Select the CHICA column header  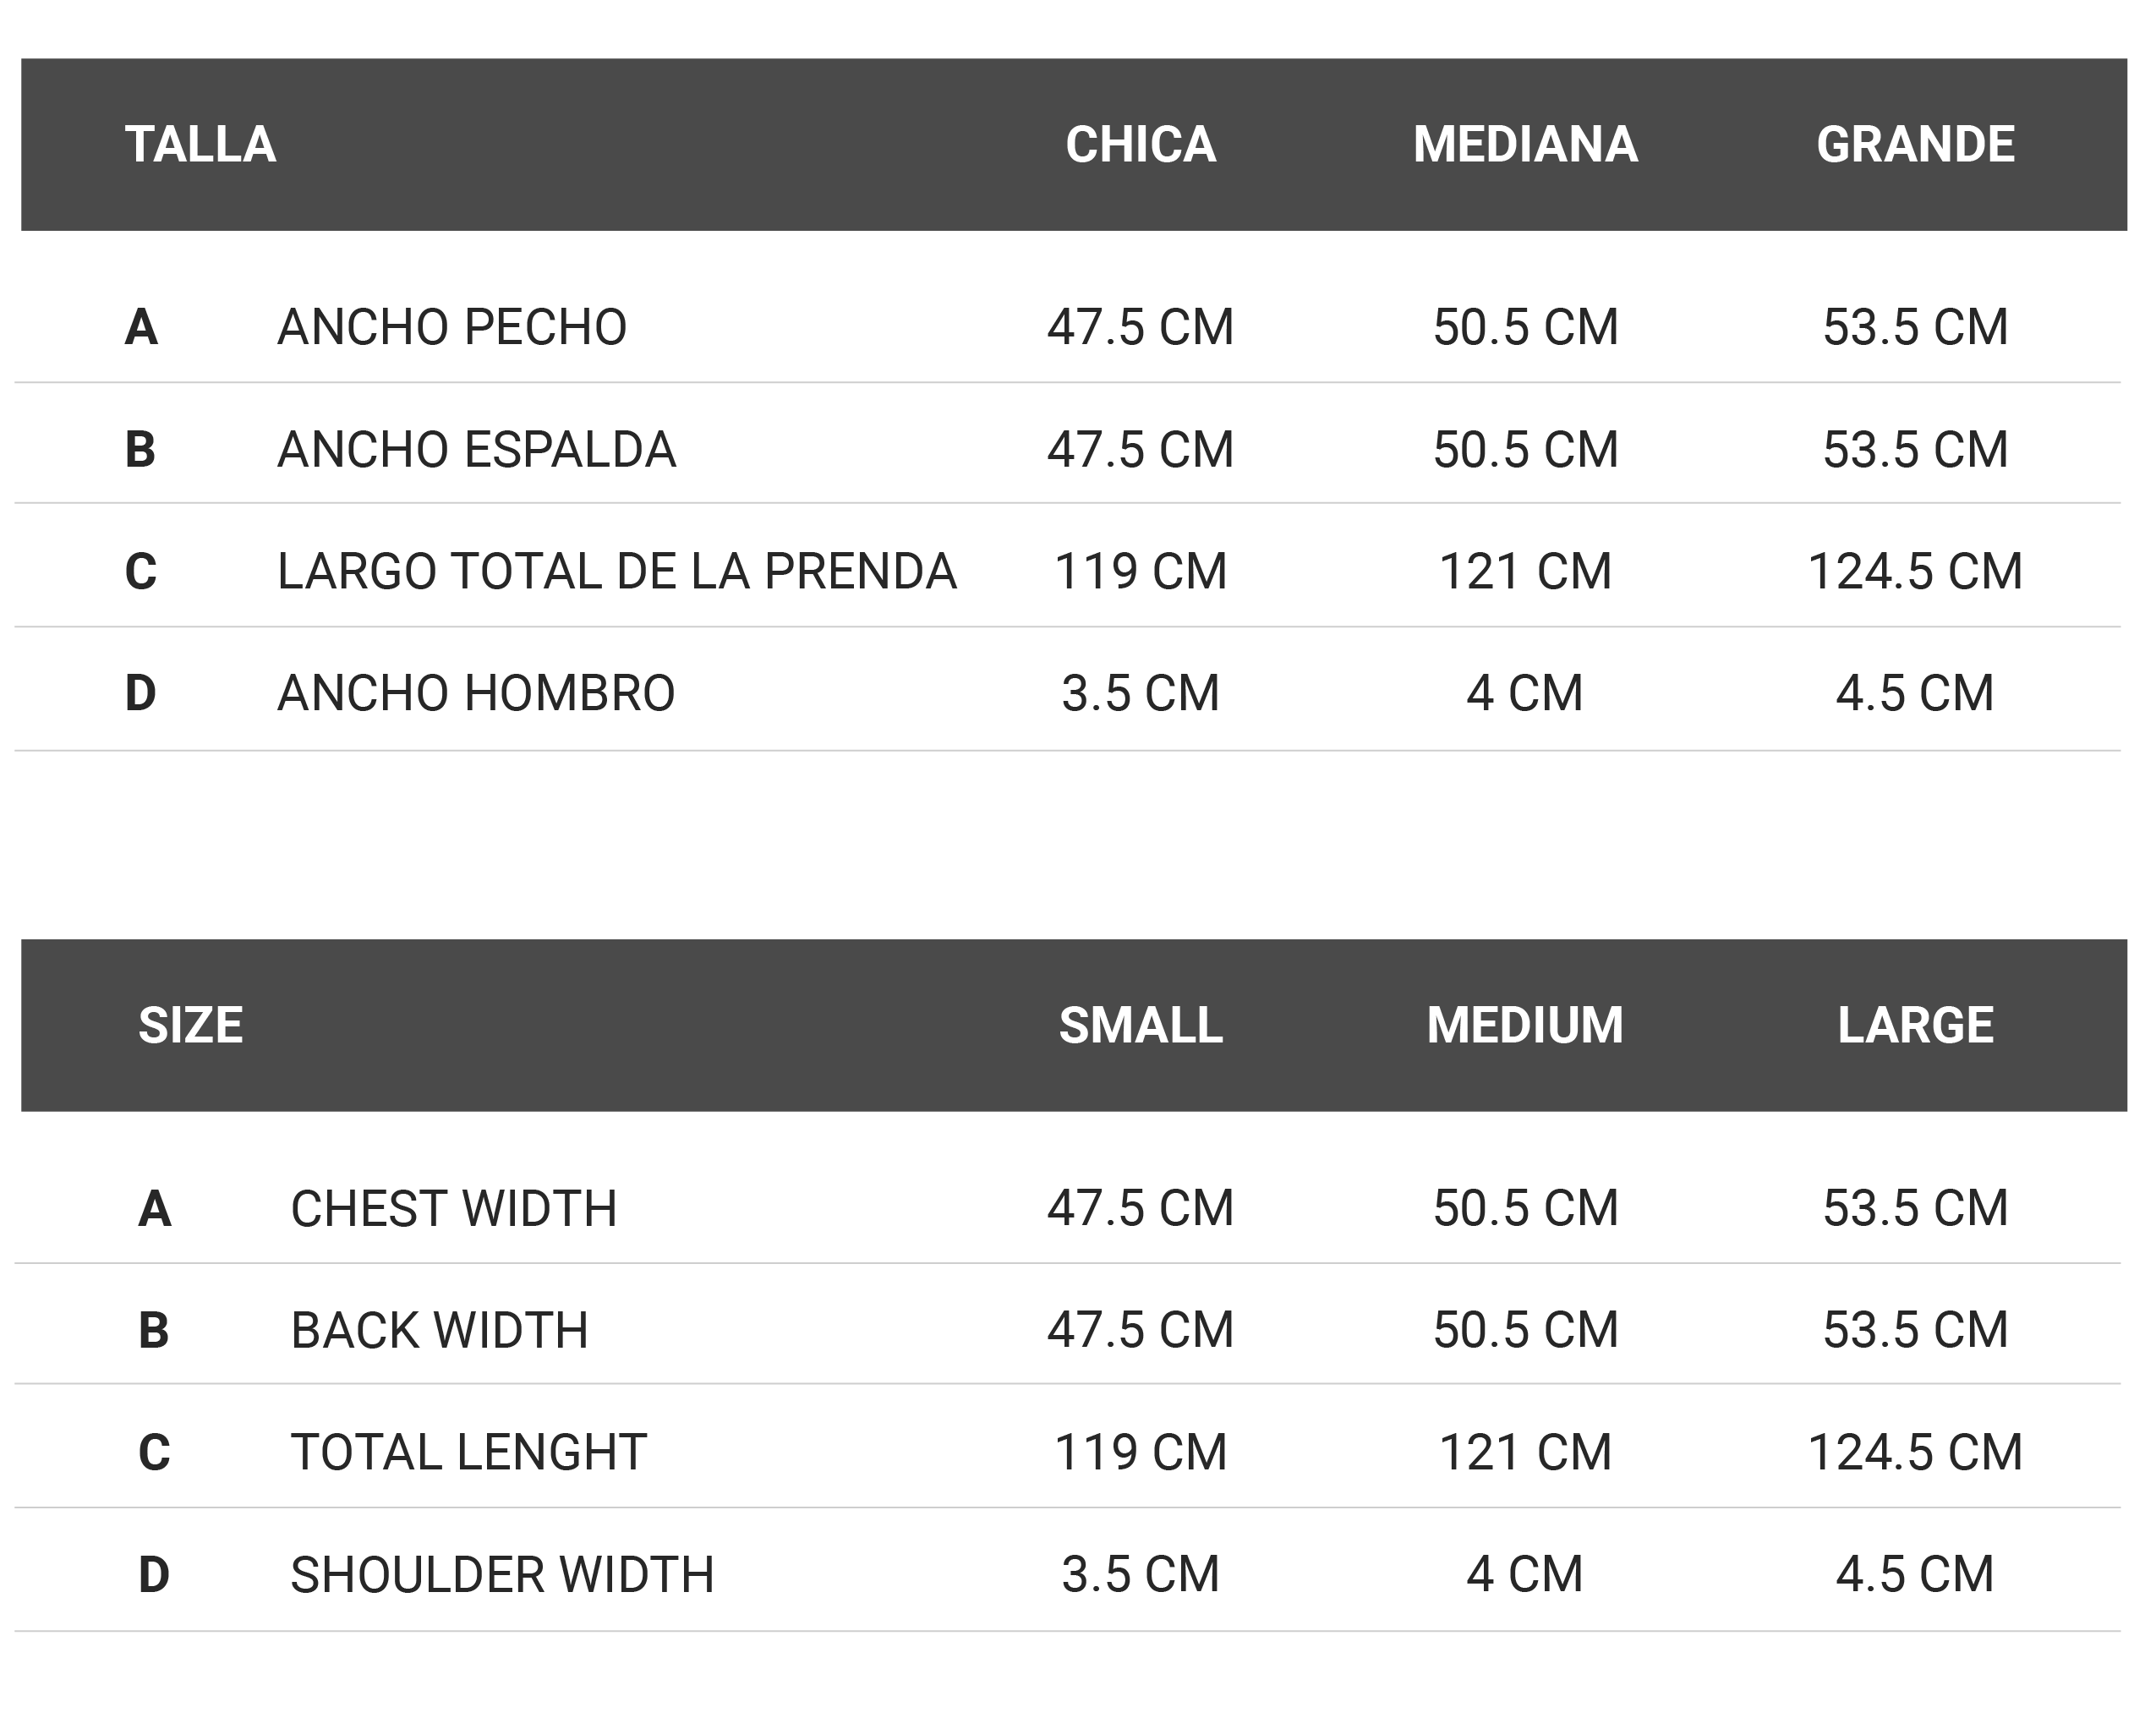tap(1141, 145)
